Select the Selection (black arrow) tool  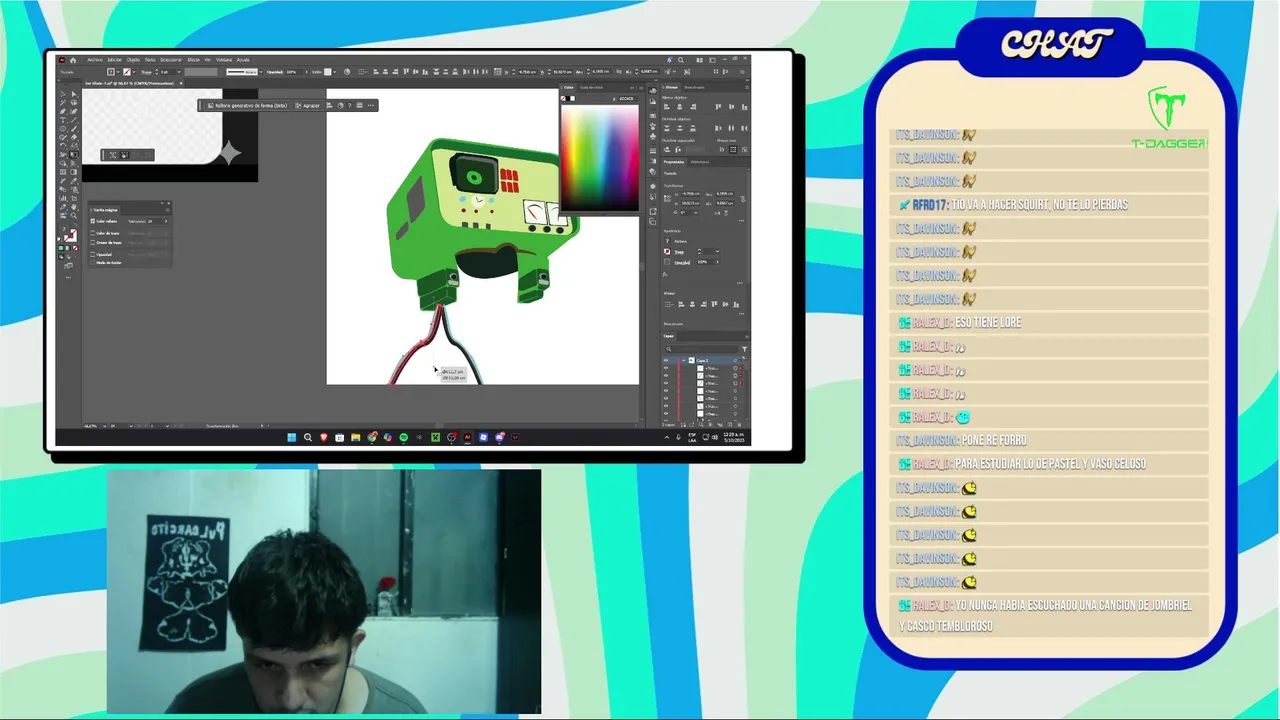coord(63,94)
